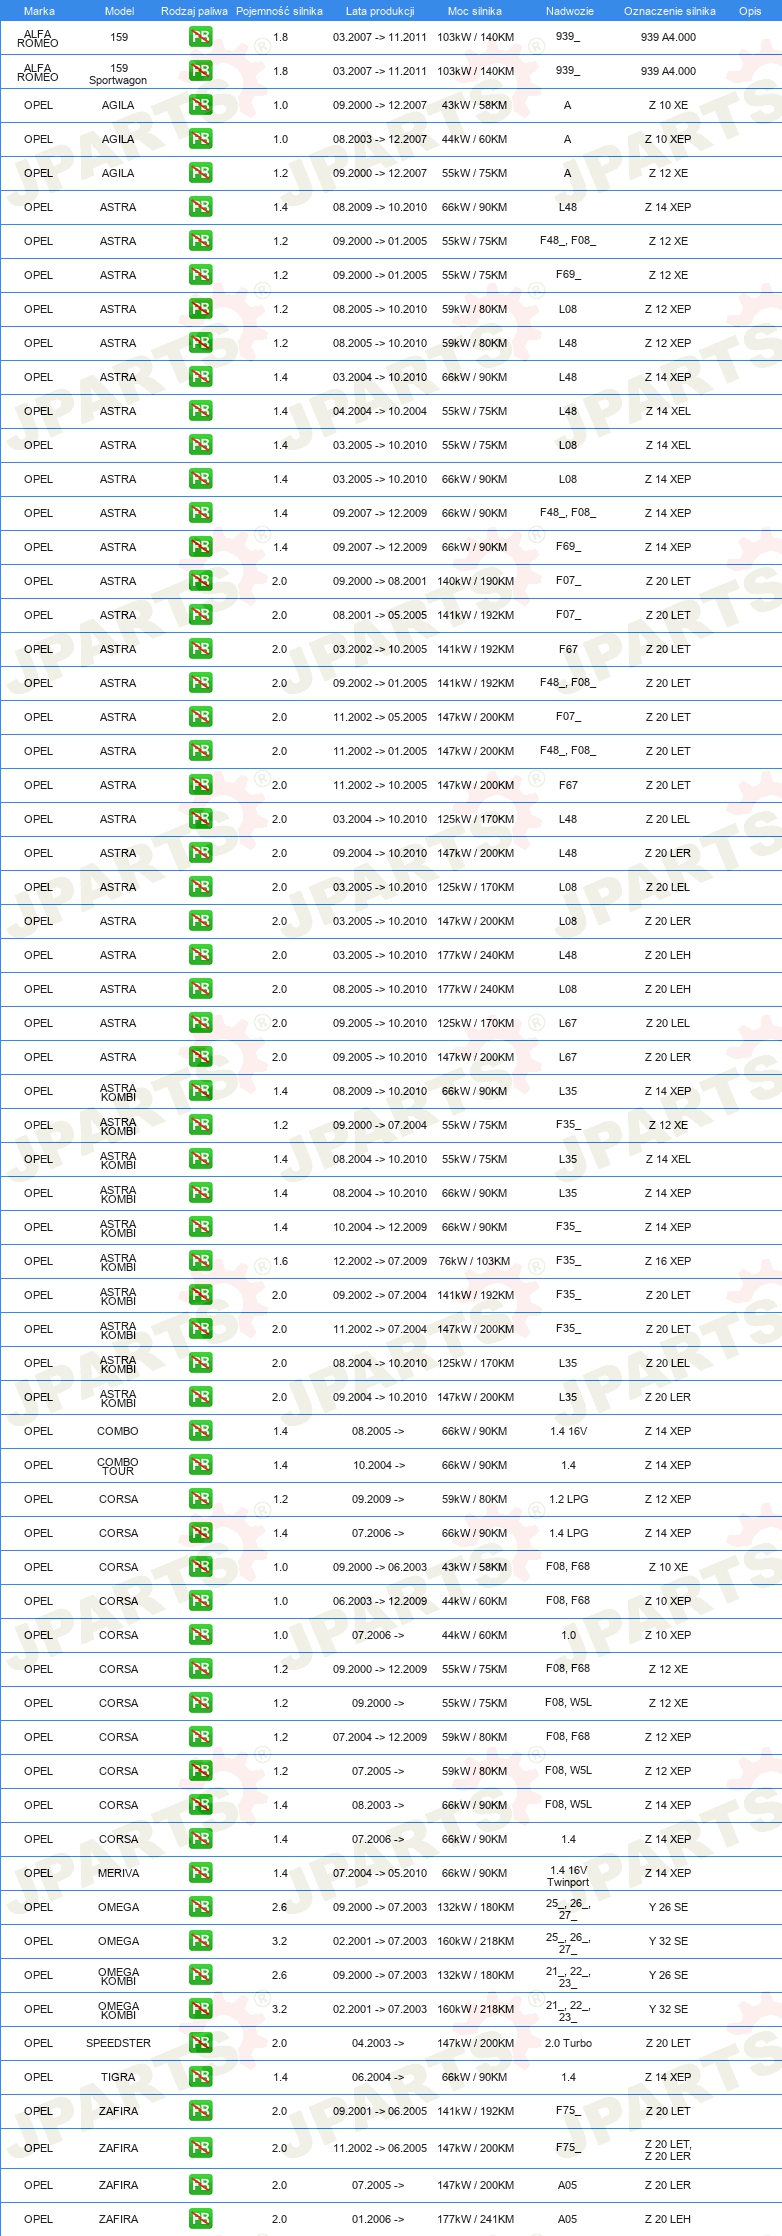782x2236 pixels.
Task: Click the fuel icon in the Omega 132kW / 180KM row (non-Kombi)
Action: [x=200, y=1907]
